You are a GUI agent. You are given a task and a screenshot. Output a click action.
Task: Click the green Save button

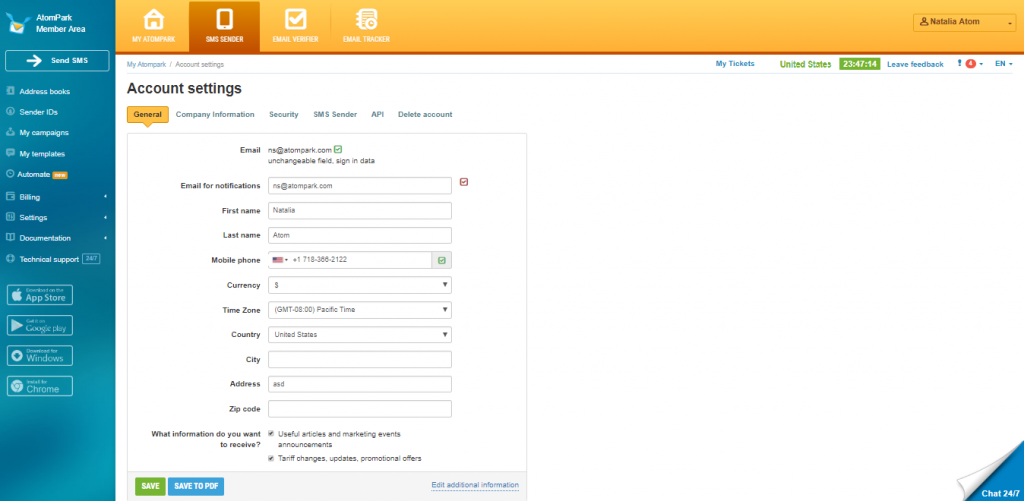(150, 486)
